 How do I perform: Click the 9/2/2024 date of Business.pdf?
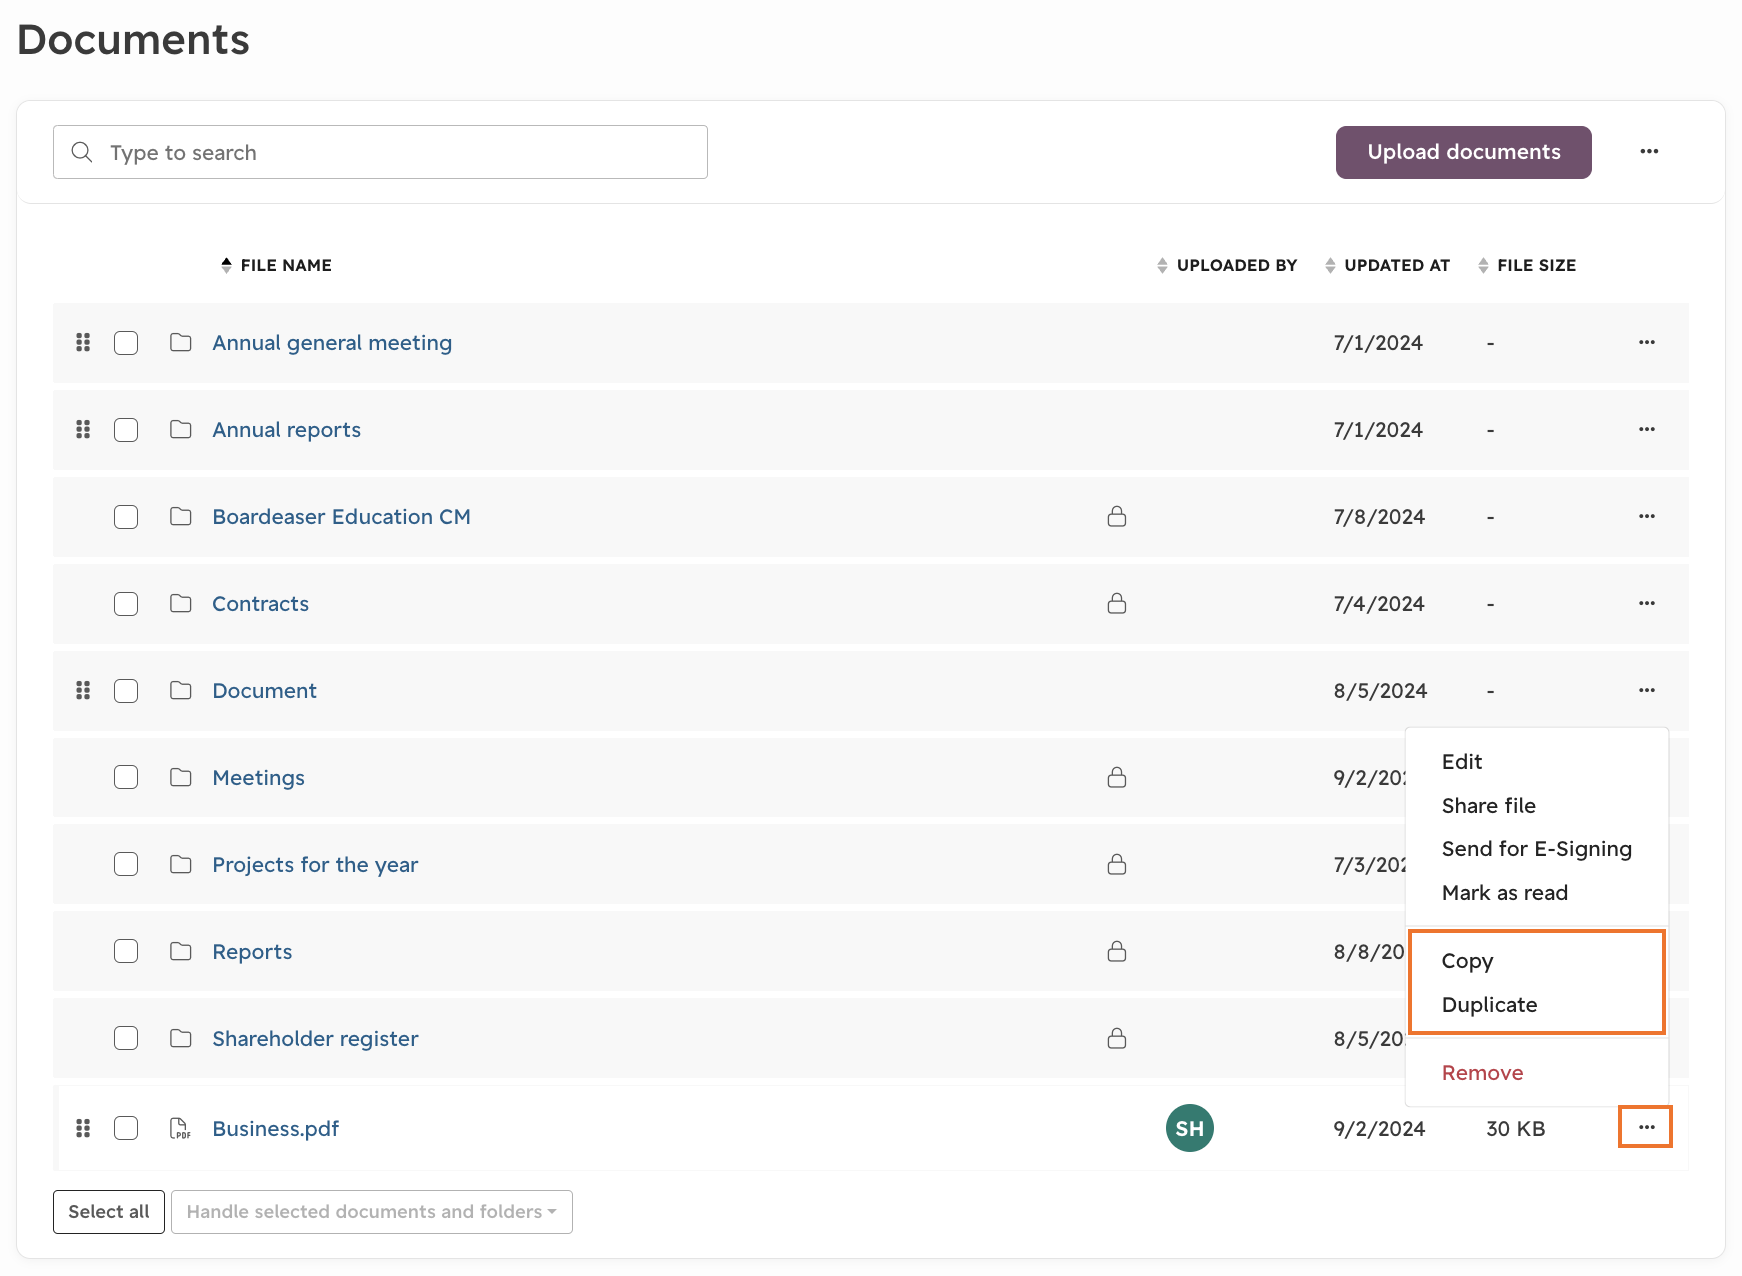coord(1379,1129)
